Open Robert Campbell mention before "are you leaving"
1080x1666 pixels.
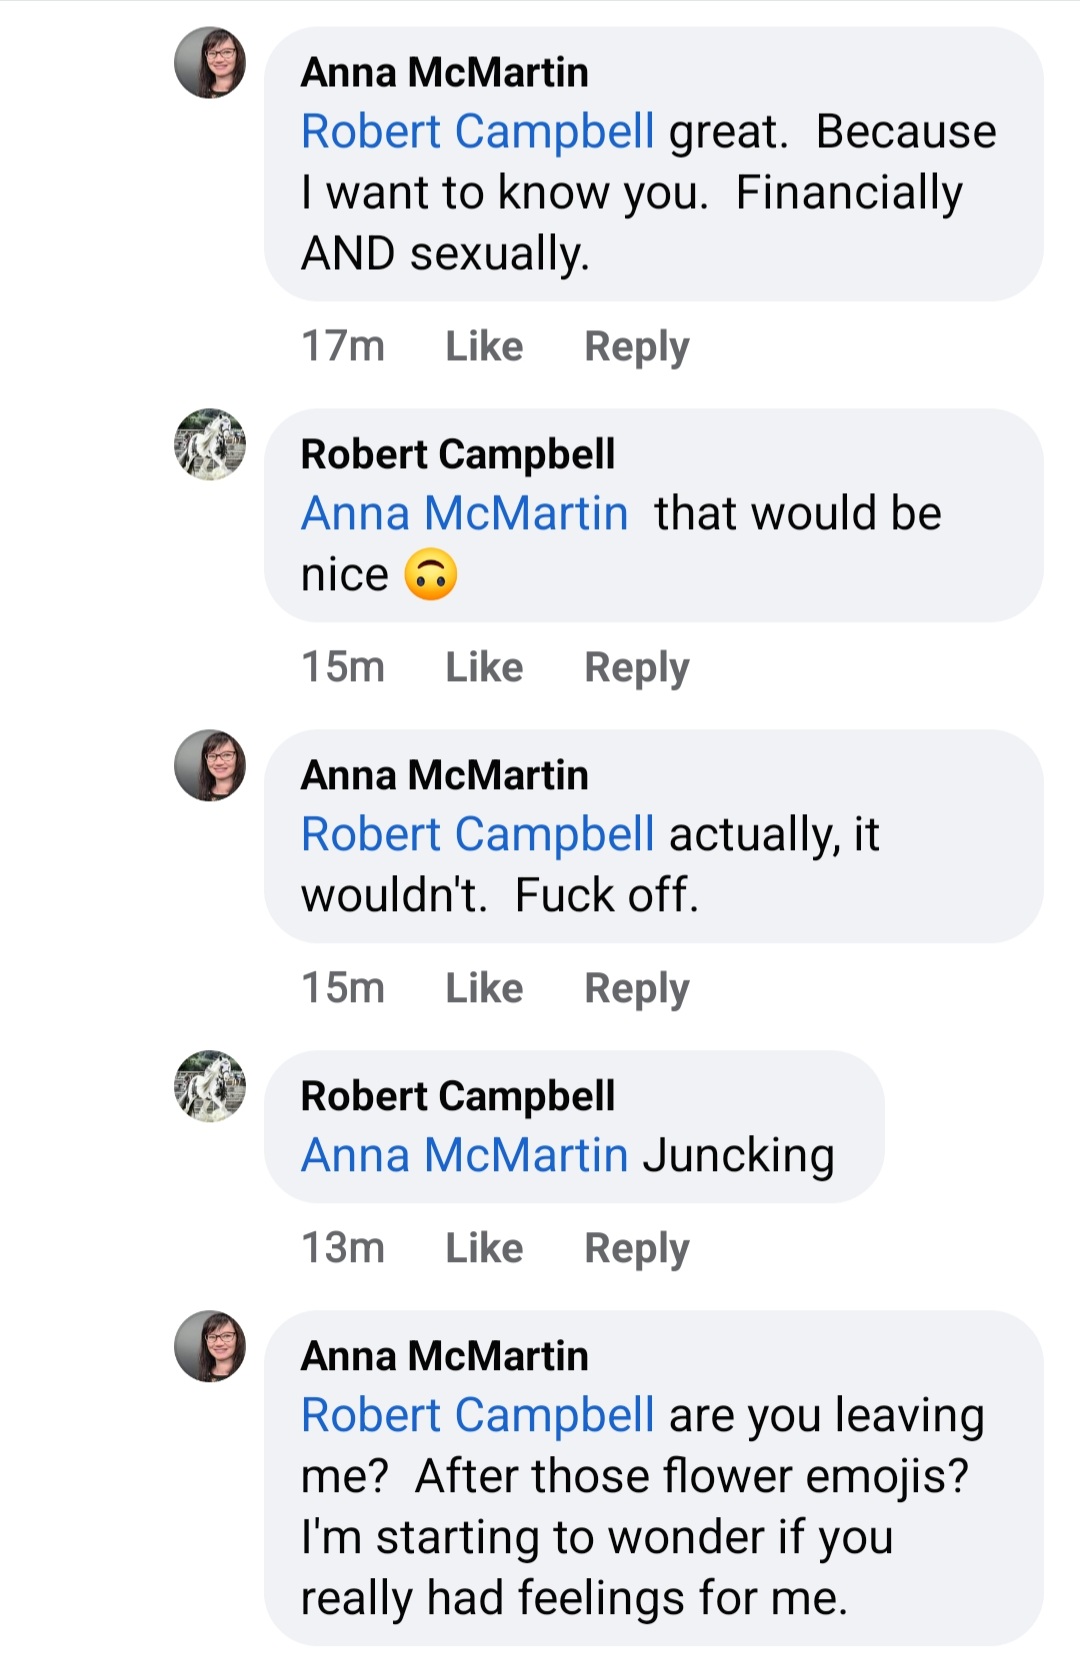(x=478, y=1416)
